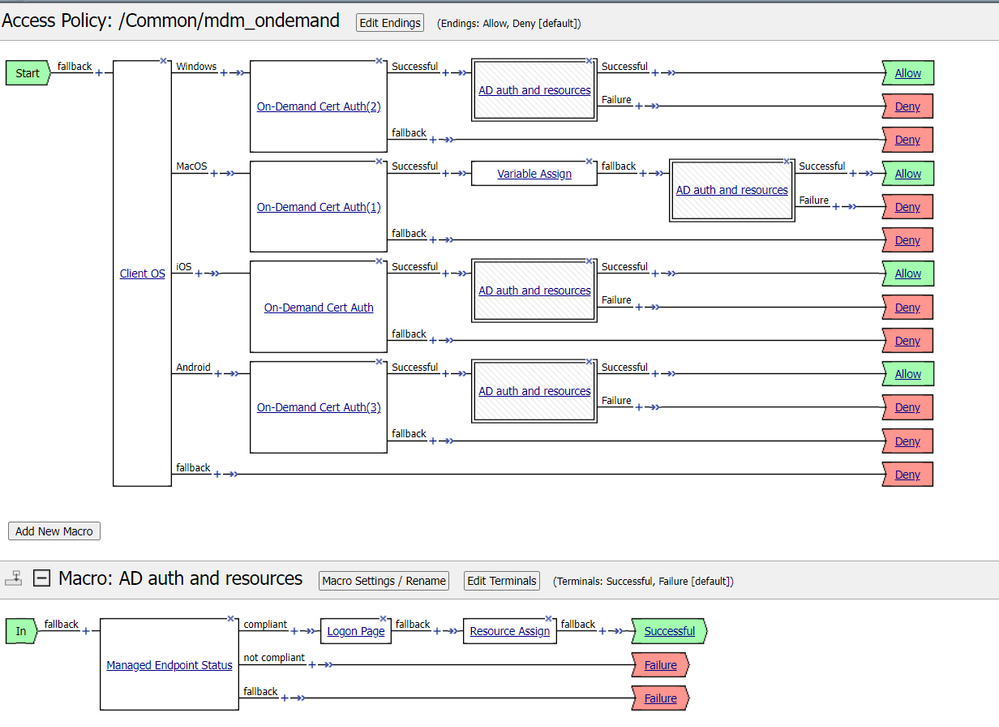This screenshot has height=727, width=999.
Task: Remove On-Demand Cert Auth(2) using its X
Action: (380, 61)
